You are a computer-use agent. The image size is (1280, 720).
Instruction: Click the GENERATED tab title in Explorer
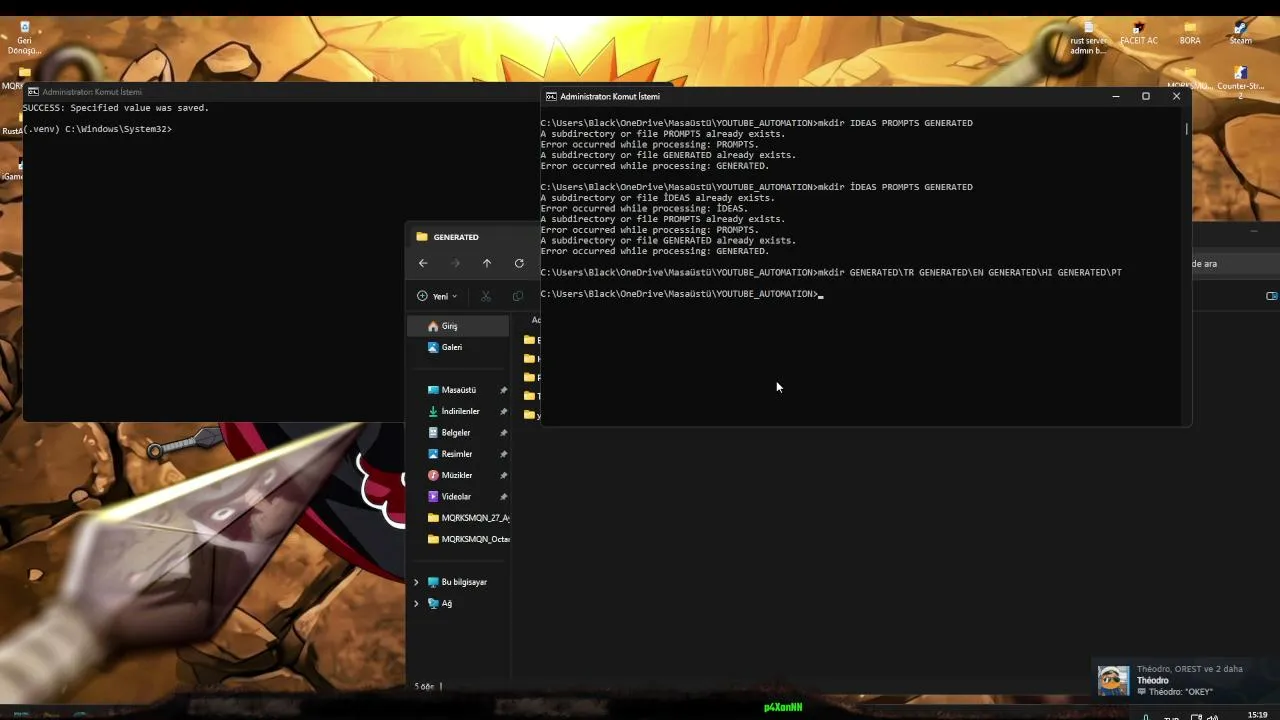pyautogui.click(x=456, y=237)
